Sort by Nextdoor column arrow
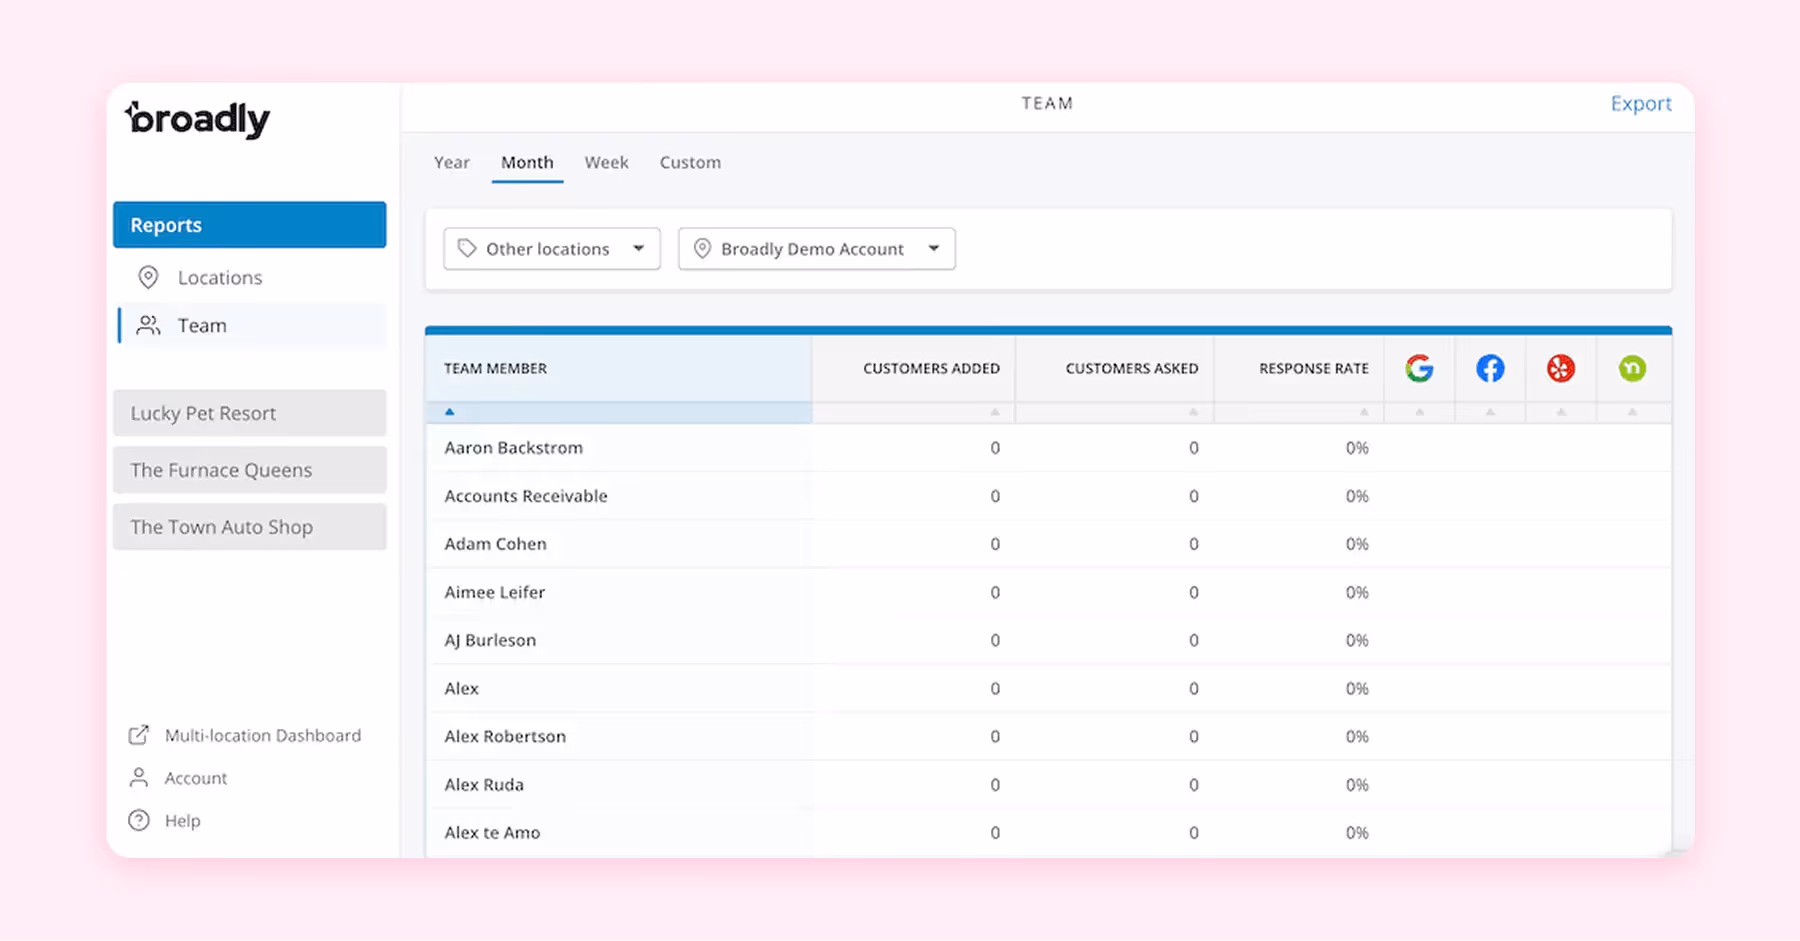This screenshot has width=1800, height=941. click(x=1632, y=412)
